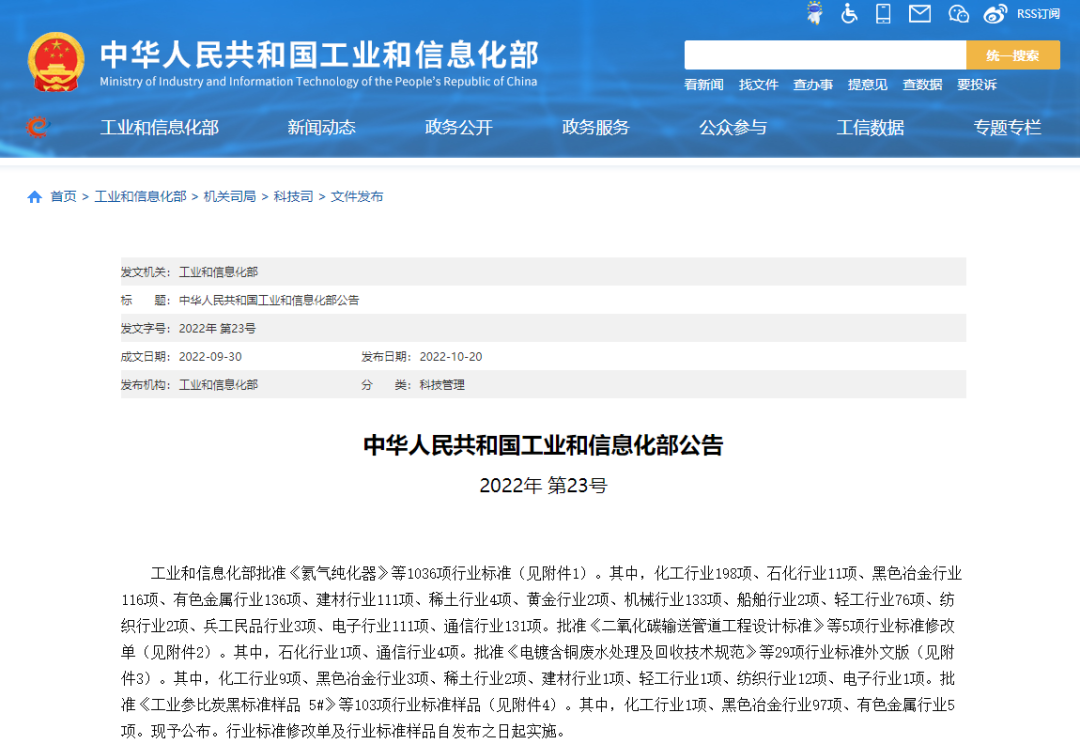The image size is (1080, 744).
Task: Open the 工信数据 navigation menu
Action: coord(870,127)
